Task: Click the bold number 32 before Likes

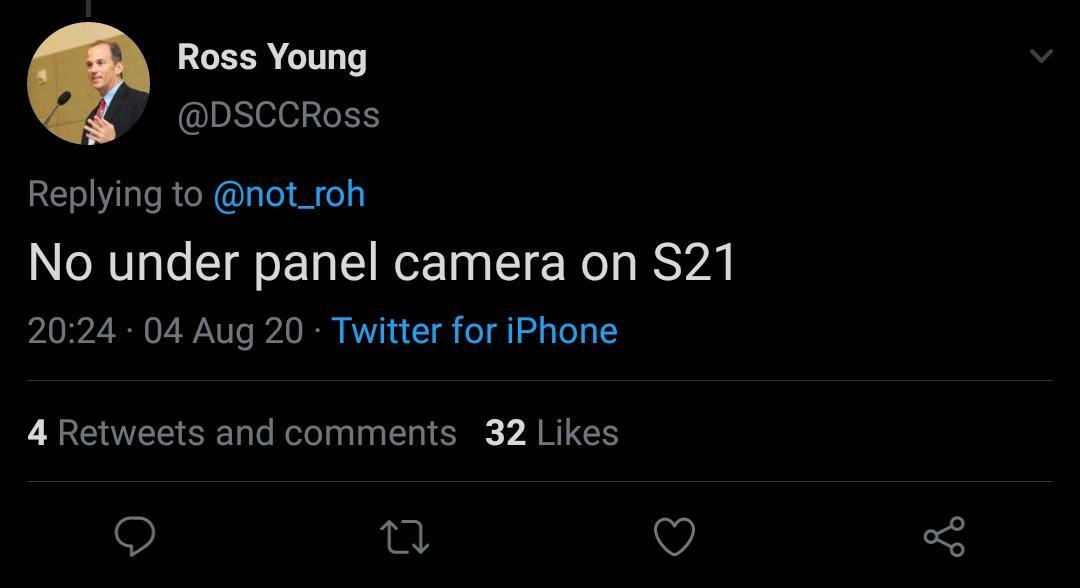Action: point(505,432)
